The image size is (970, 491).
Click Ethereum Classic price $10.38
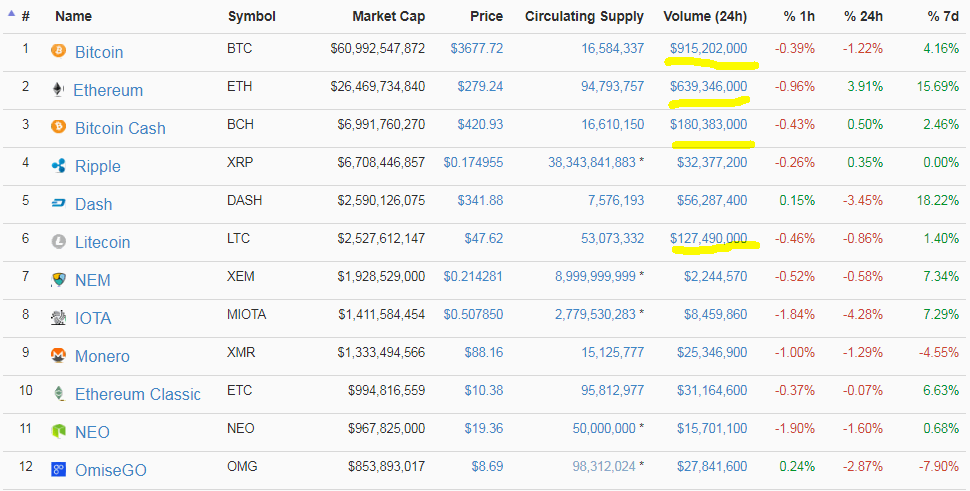[484, 391]
